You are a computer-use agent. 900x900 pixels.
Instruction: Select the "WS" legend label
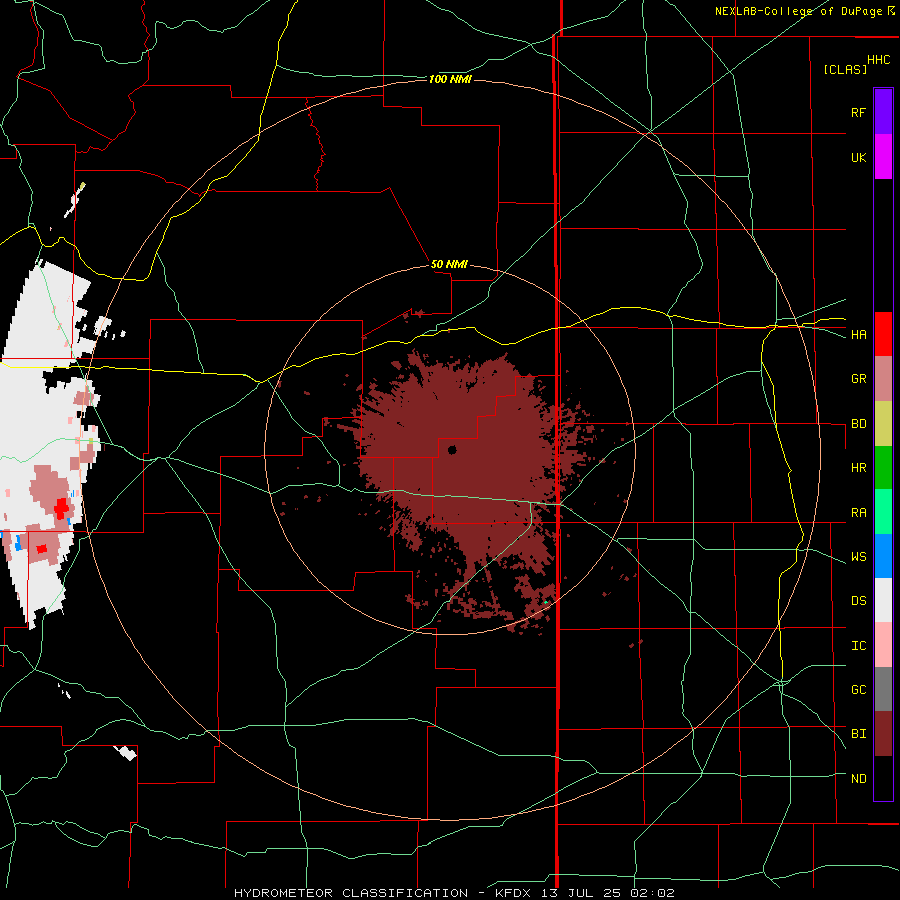[x=858, y=557]
